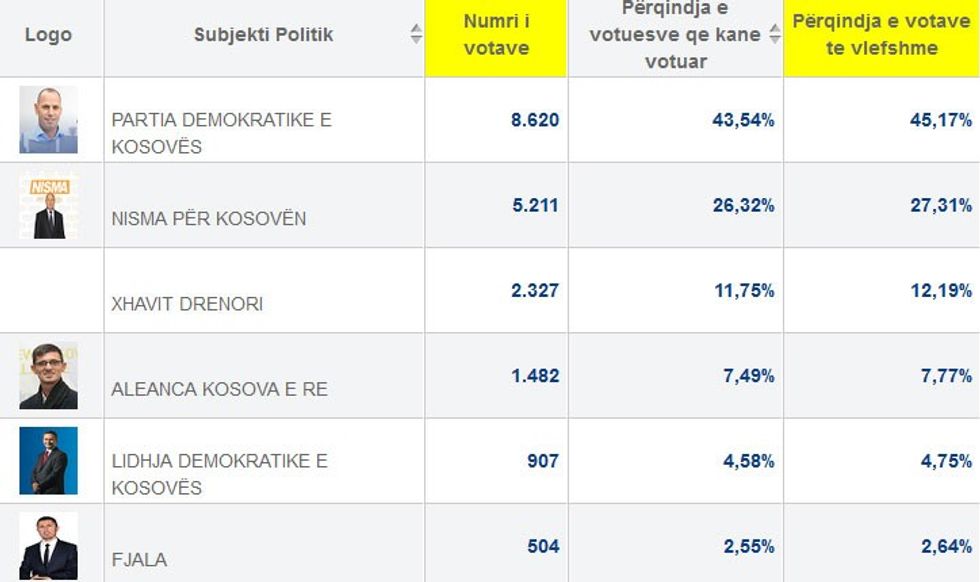Image resolution: width=980 pixels, height=582 pixels.
Task: Sort by the Numri i votave header
Action: click(496, 35)
